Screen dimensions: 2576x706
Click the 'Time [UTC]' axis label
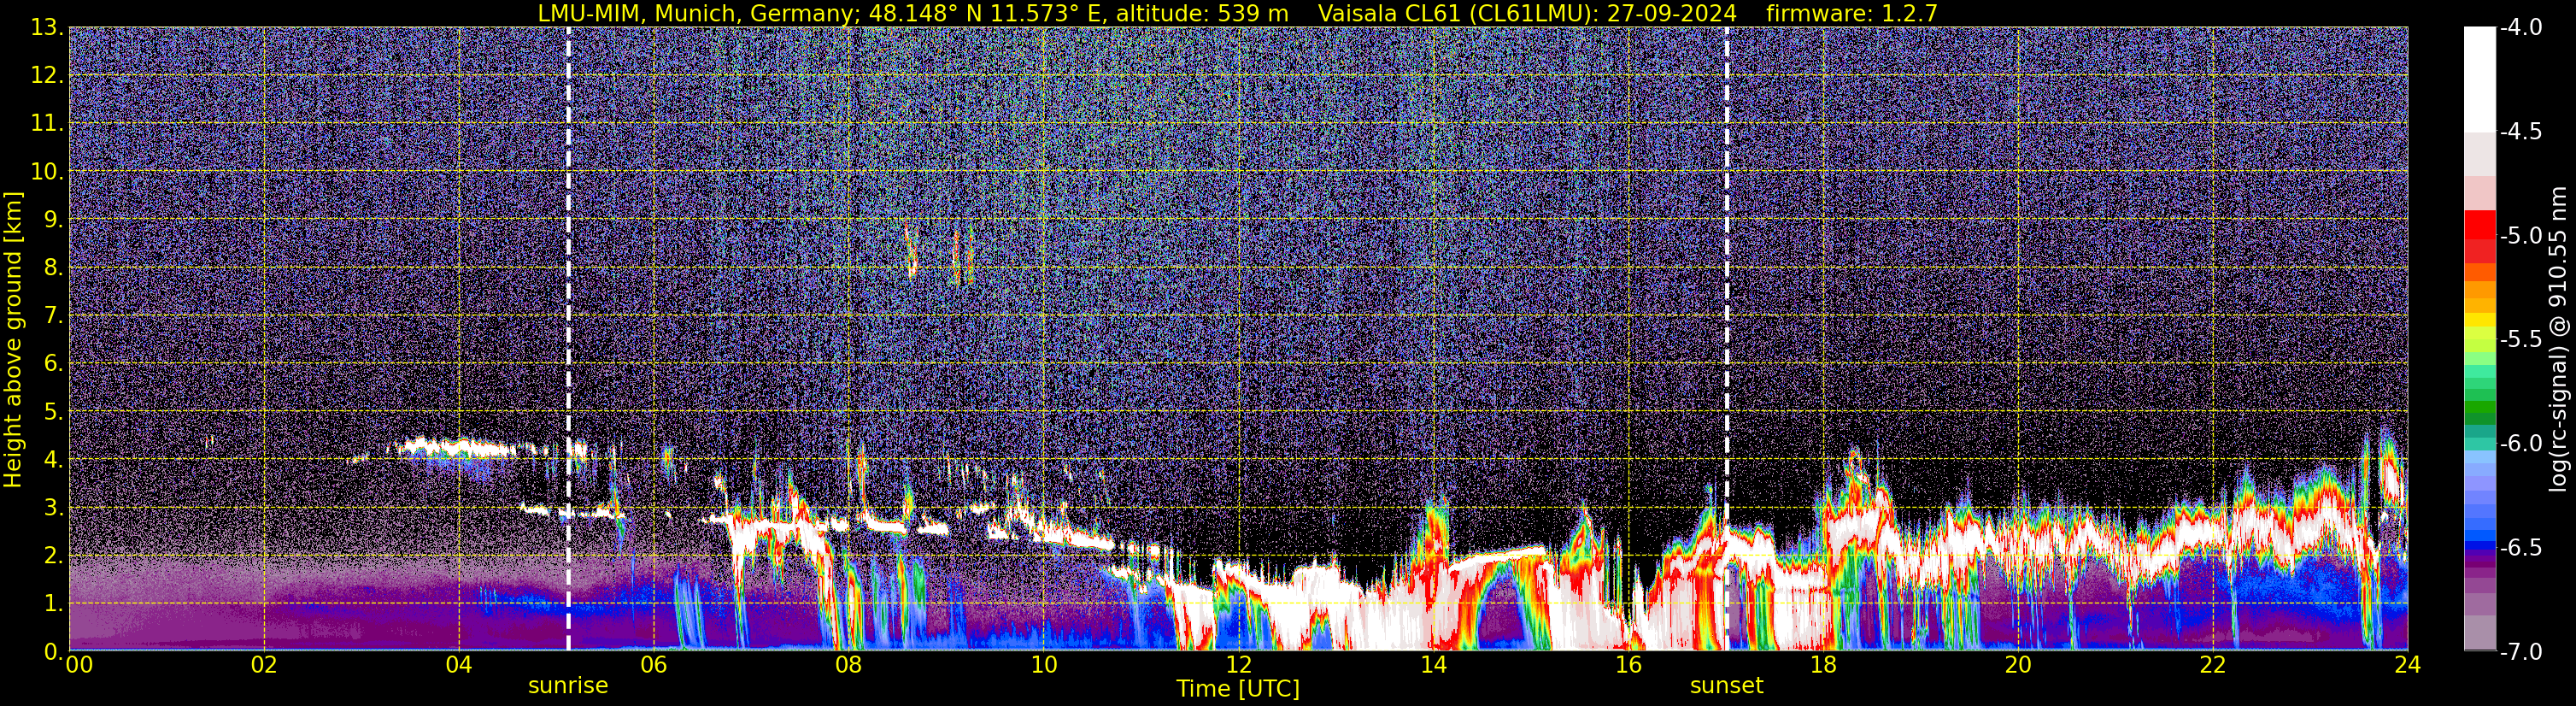[x=1238, y=689]
